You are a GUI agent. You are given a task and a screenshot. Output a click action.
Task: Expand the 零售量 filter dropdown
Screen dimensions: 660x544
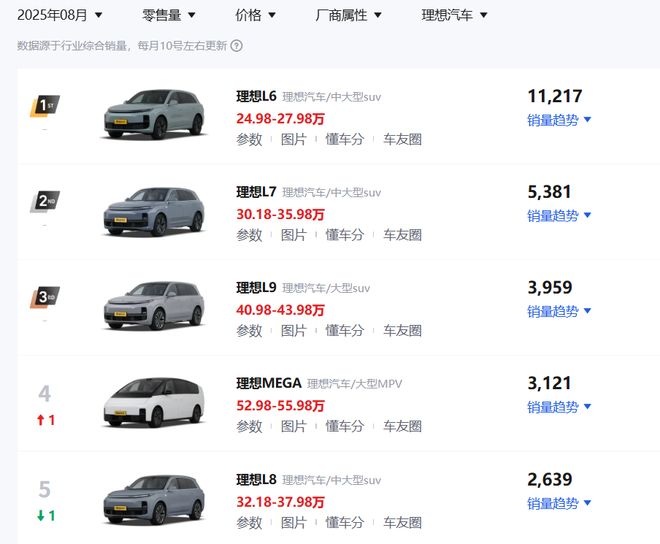pos(169,15)
